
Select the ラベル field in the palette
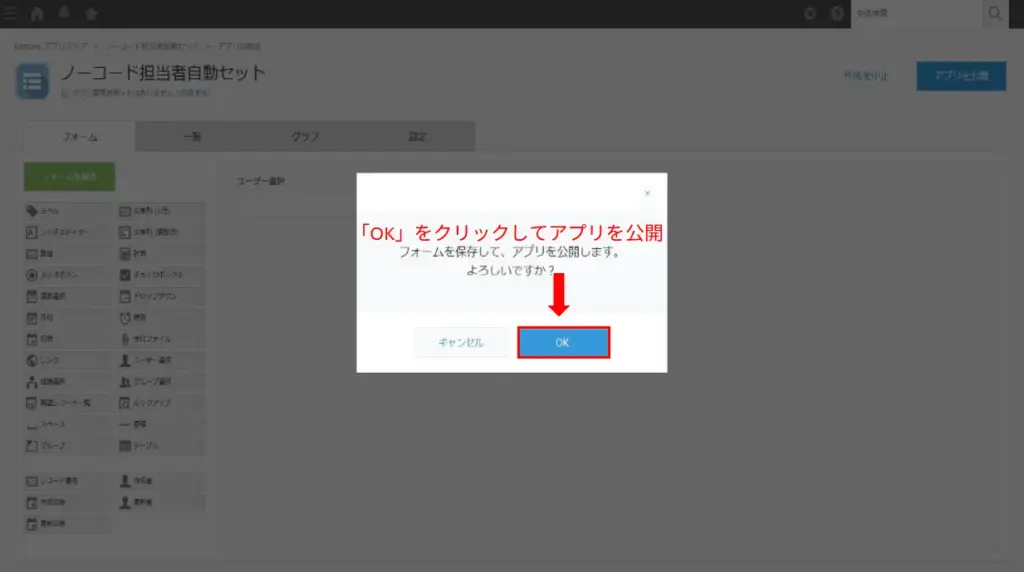[x=68, y=211]
